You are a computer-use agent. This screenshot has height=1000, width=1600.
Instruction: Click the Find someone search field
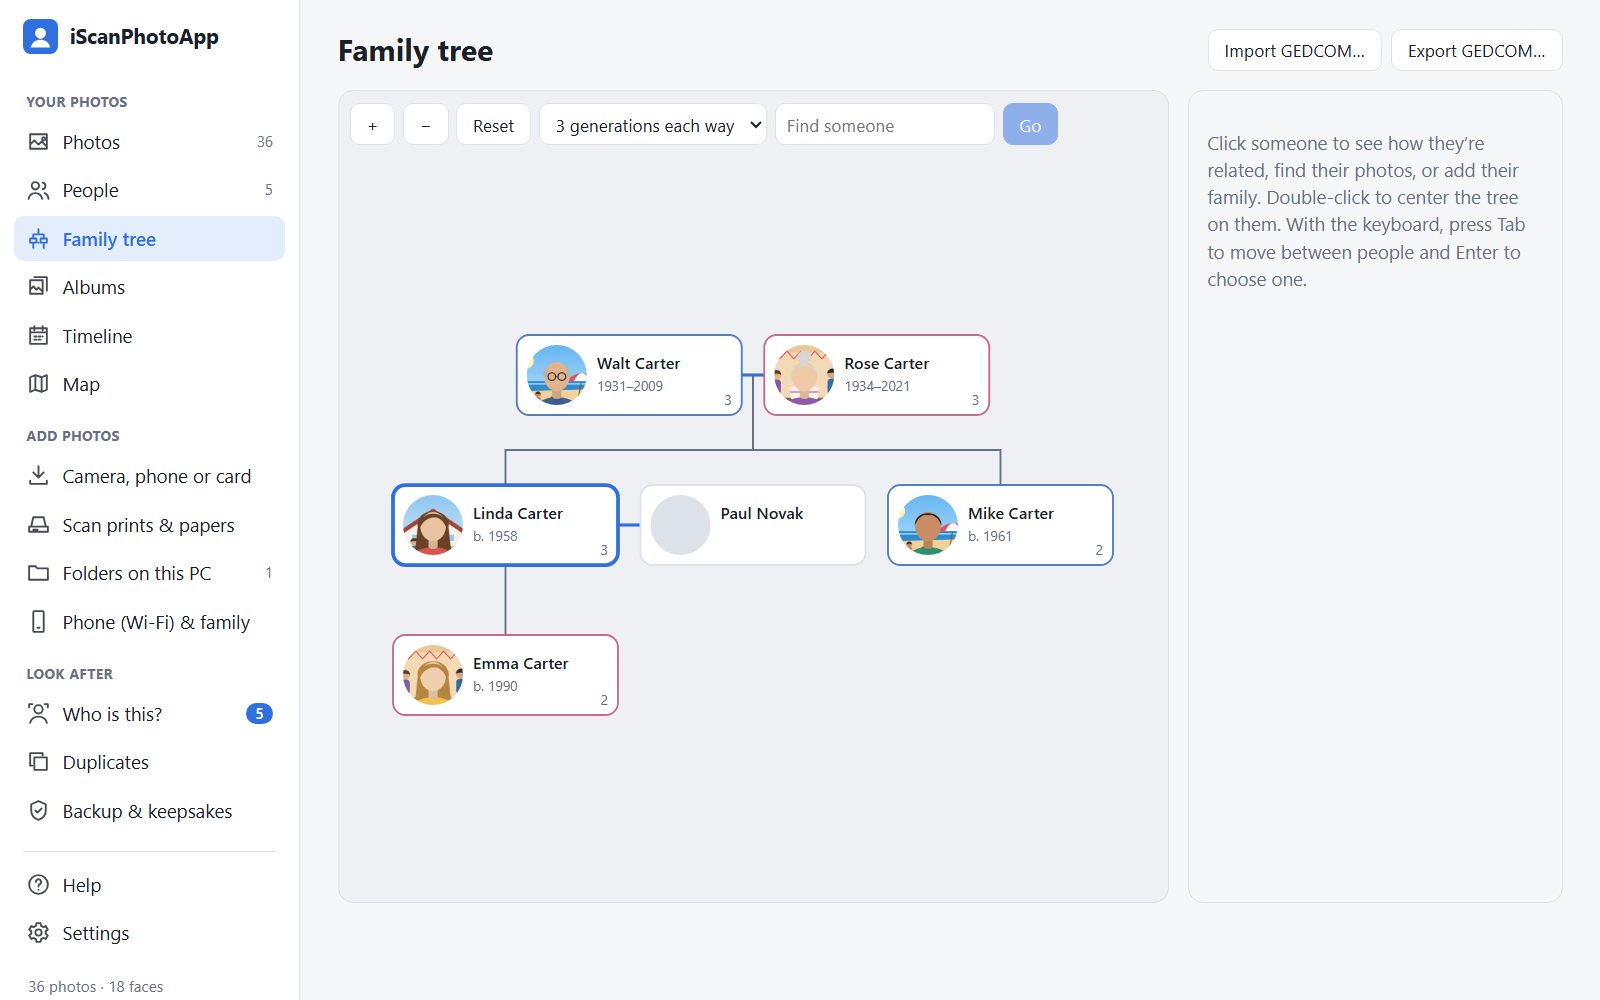point(885,125)
